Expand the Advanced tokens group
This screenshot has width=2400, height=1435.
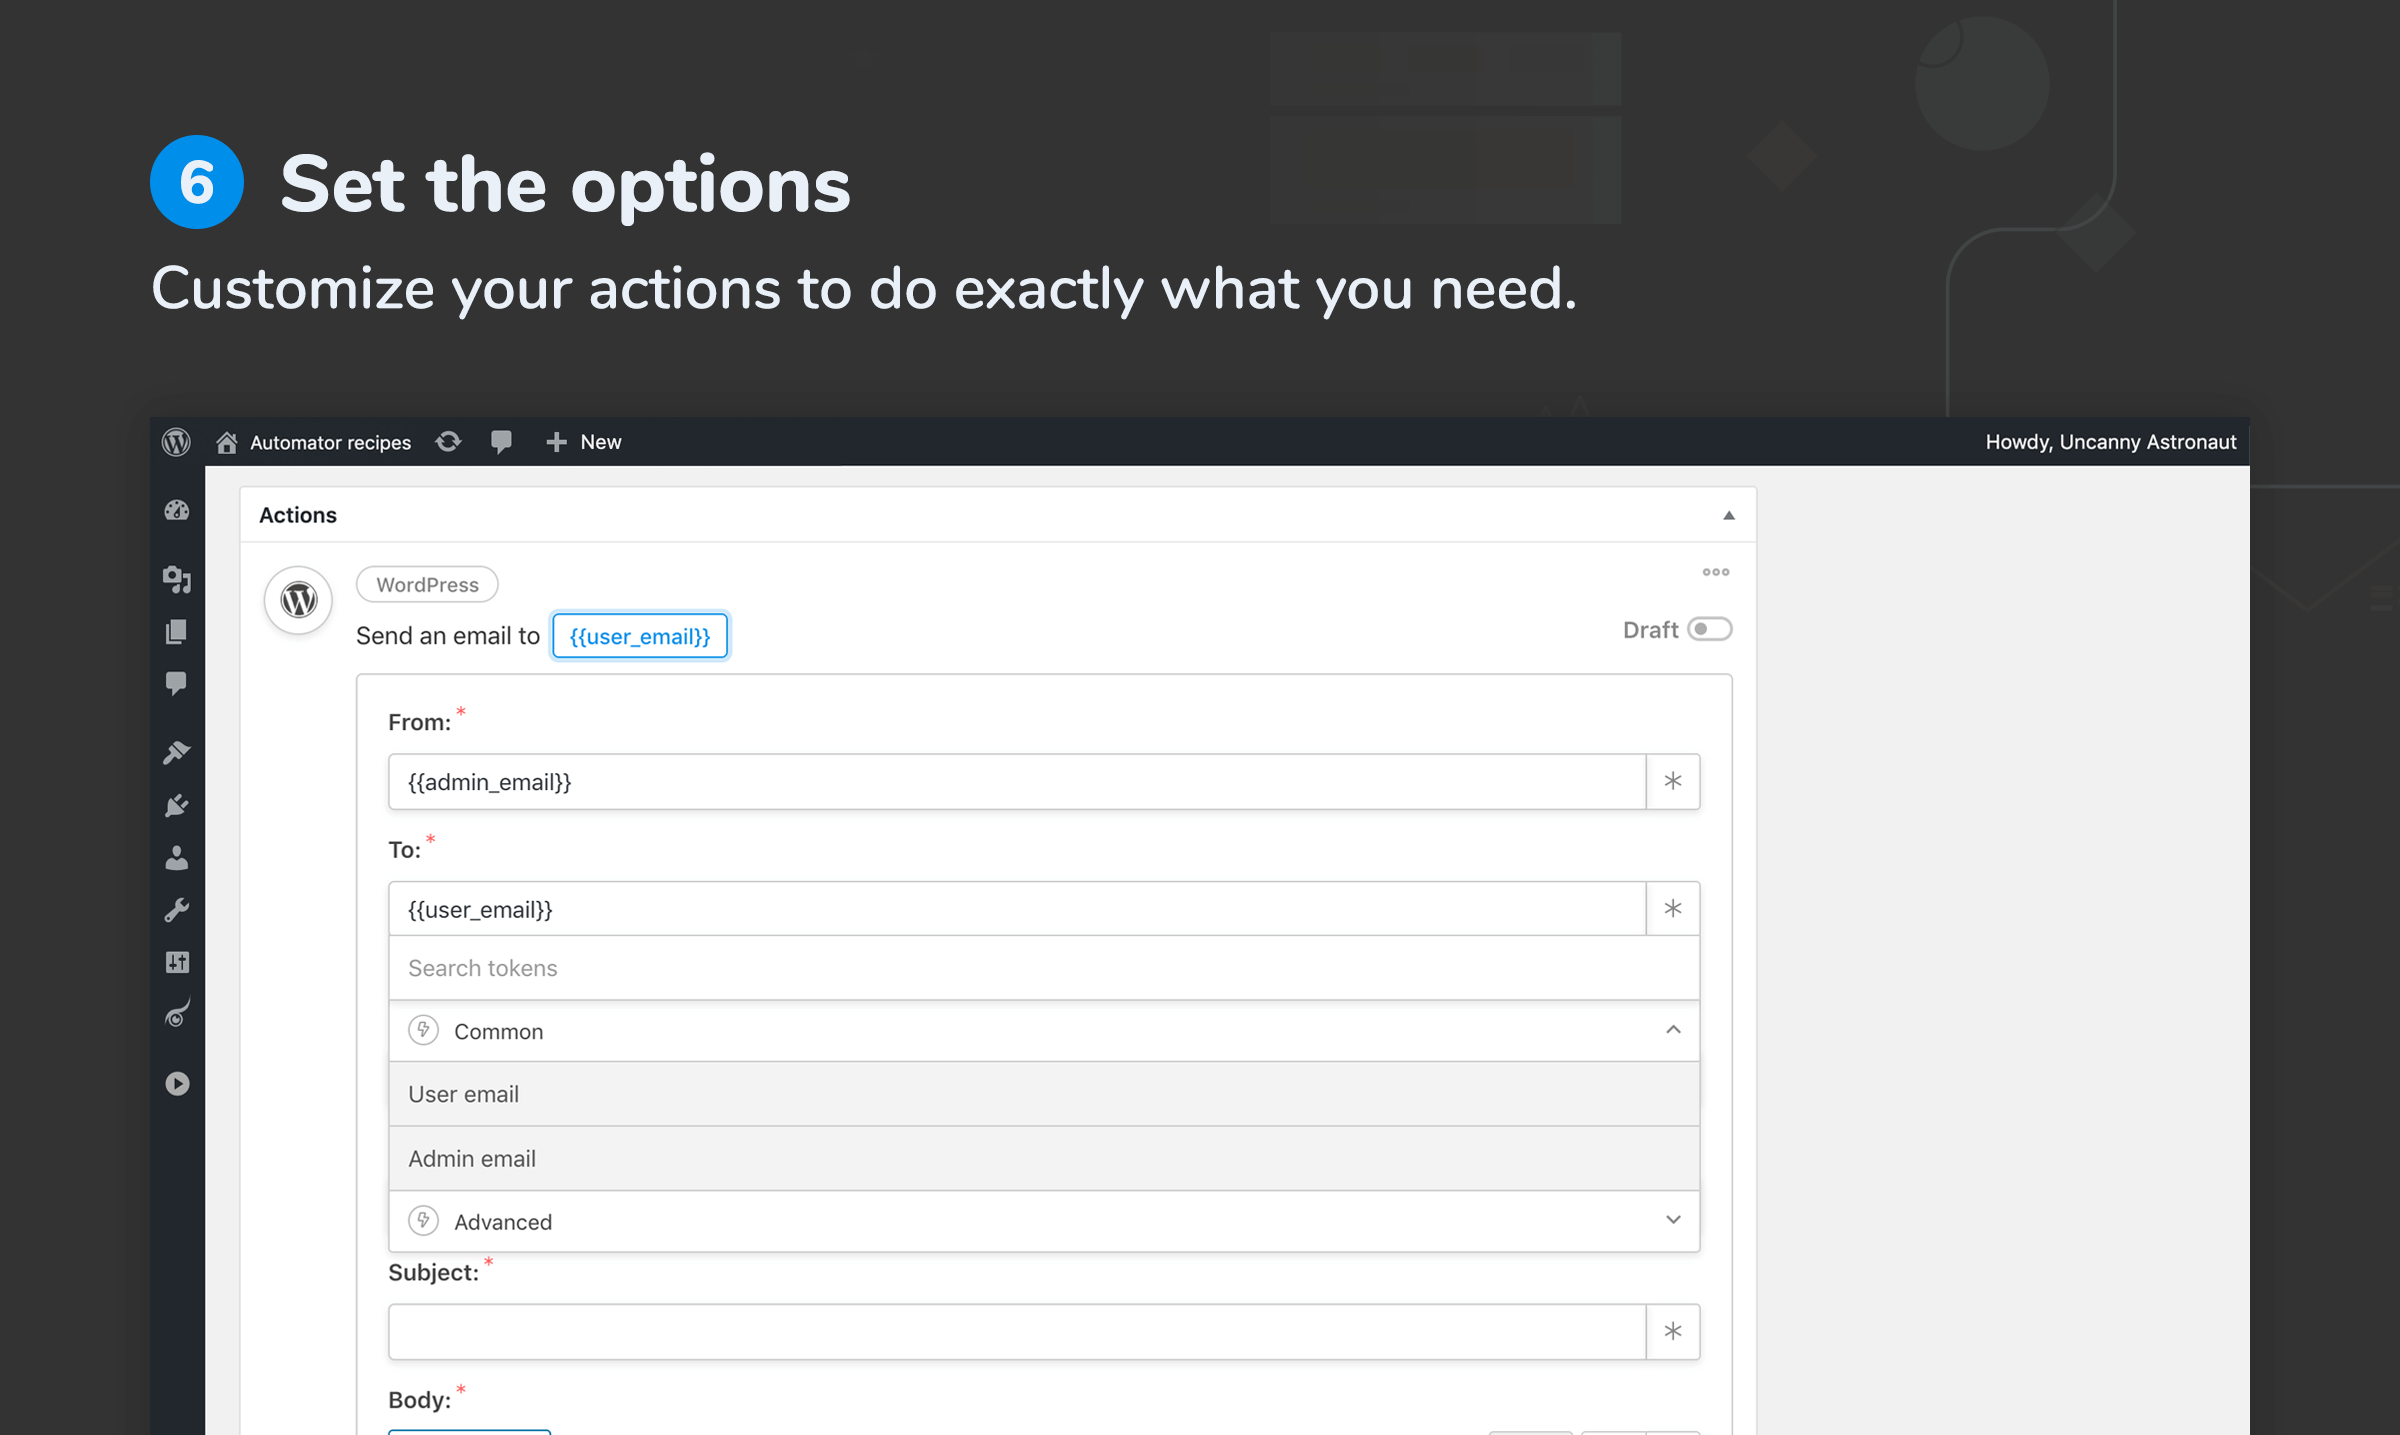(1672, 1220)
